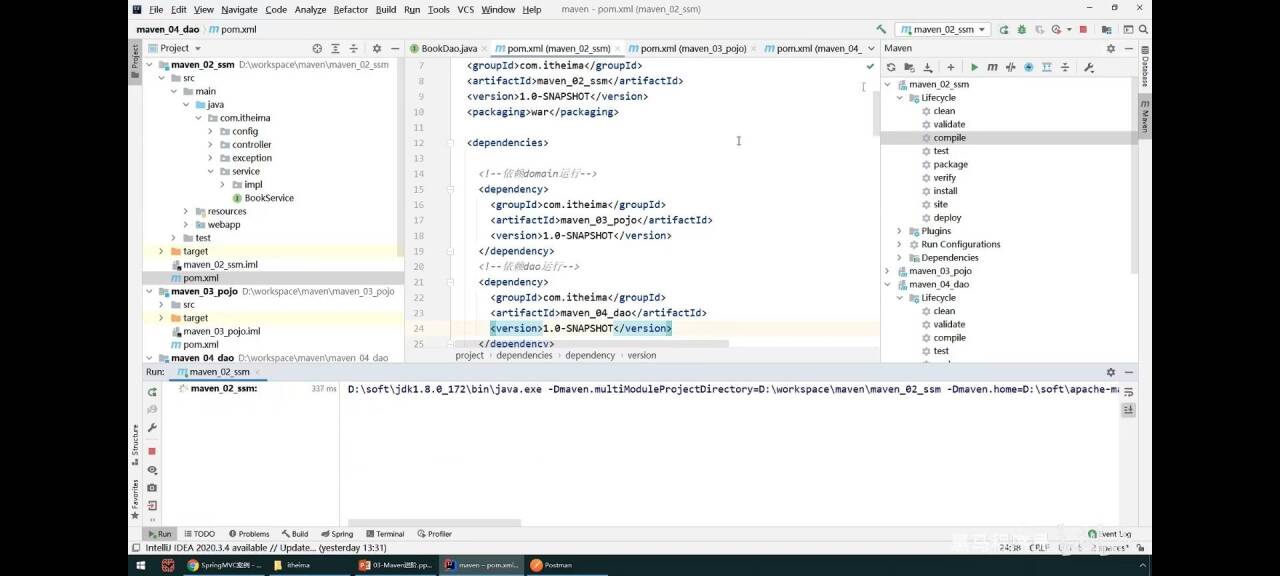Open Maven settings wrench icon
1280x576 pixels.
click(1089, 67)
